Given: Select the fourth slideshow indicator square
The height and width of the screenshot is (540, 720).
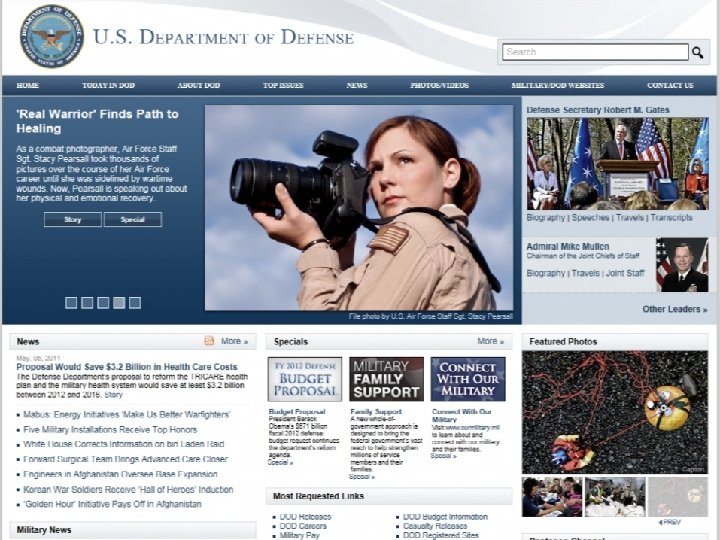Looking at the screenshot, I should pyautogui.click(x=119, y=303).
